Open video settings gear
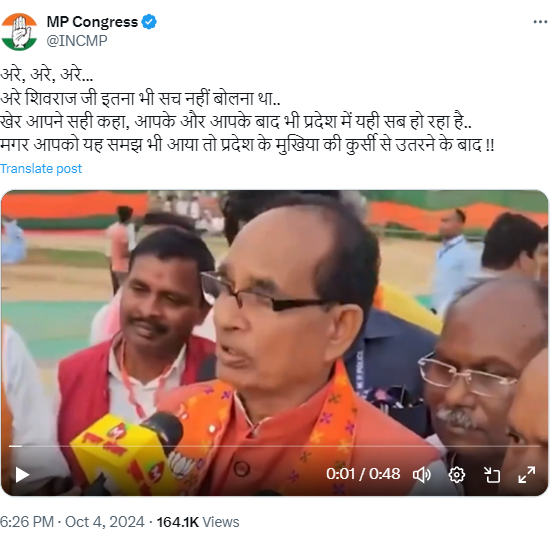This screenshot has height=541, width=559. pyautogui.click(x=457, y=475)
